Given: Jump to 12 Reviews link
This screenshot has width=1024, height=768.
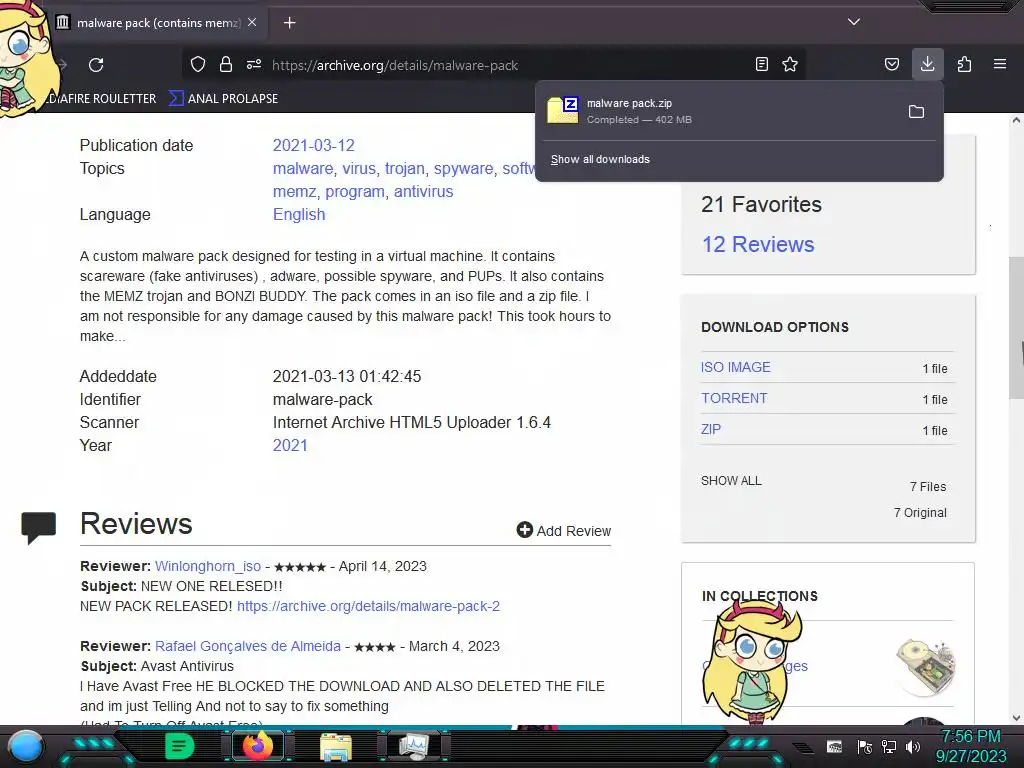Looking at the screenshot, I should click(x=758, y=244).
